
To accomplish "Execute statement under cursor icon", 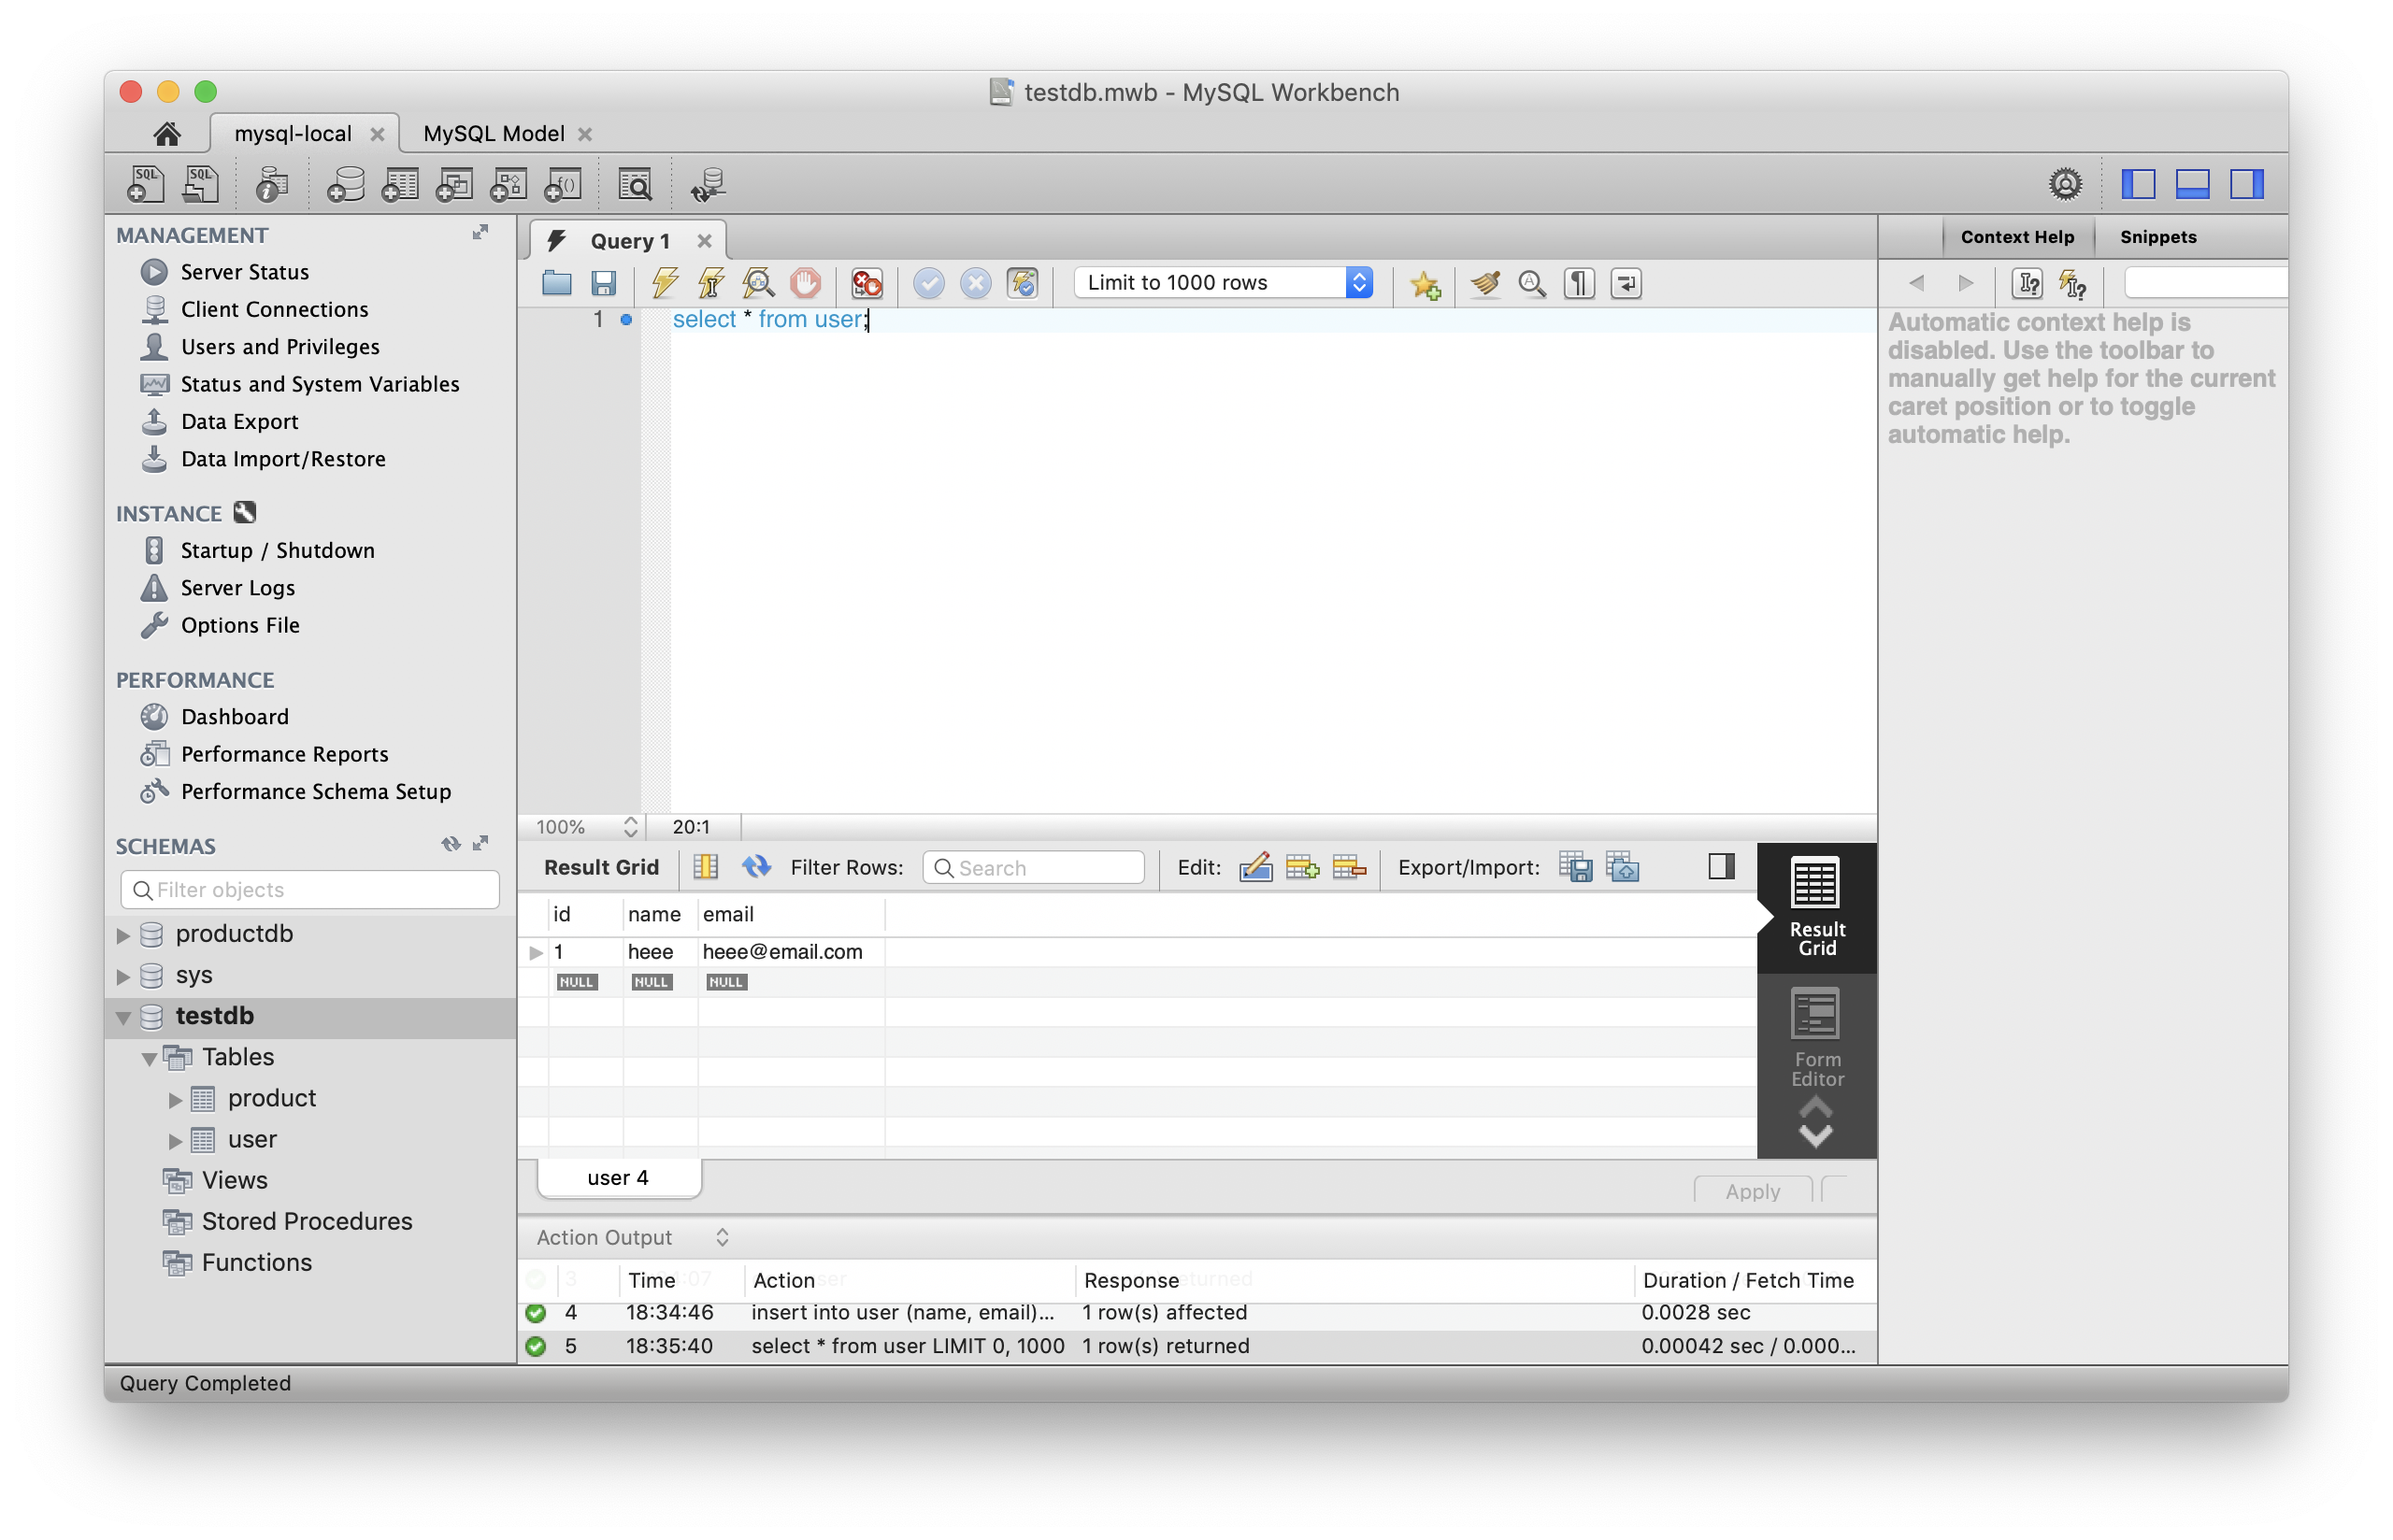I will click(711, 283).
